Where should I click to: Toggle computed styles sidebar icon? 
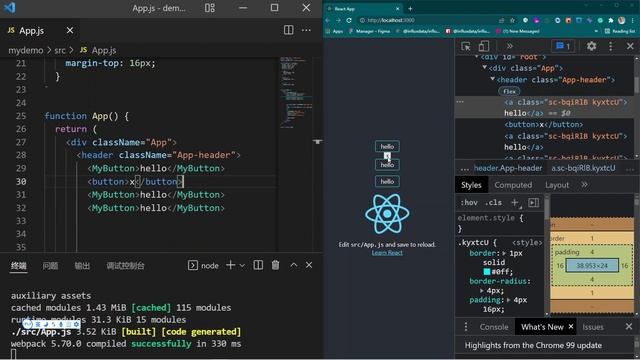533,202
